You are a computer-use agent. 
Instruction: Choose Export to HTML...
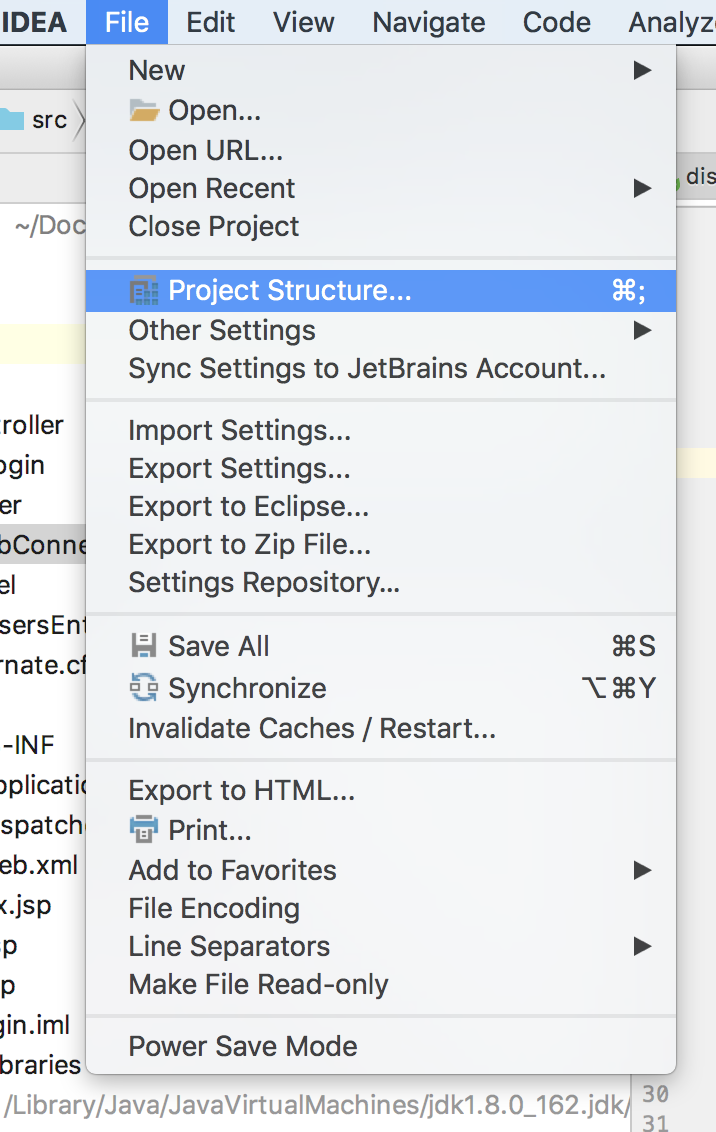click(380, 791)
